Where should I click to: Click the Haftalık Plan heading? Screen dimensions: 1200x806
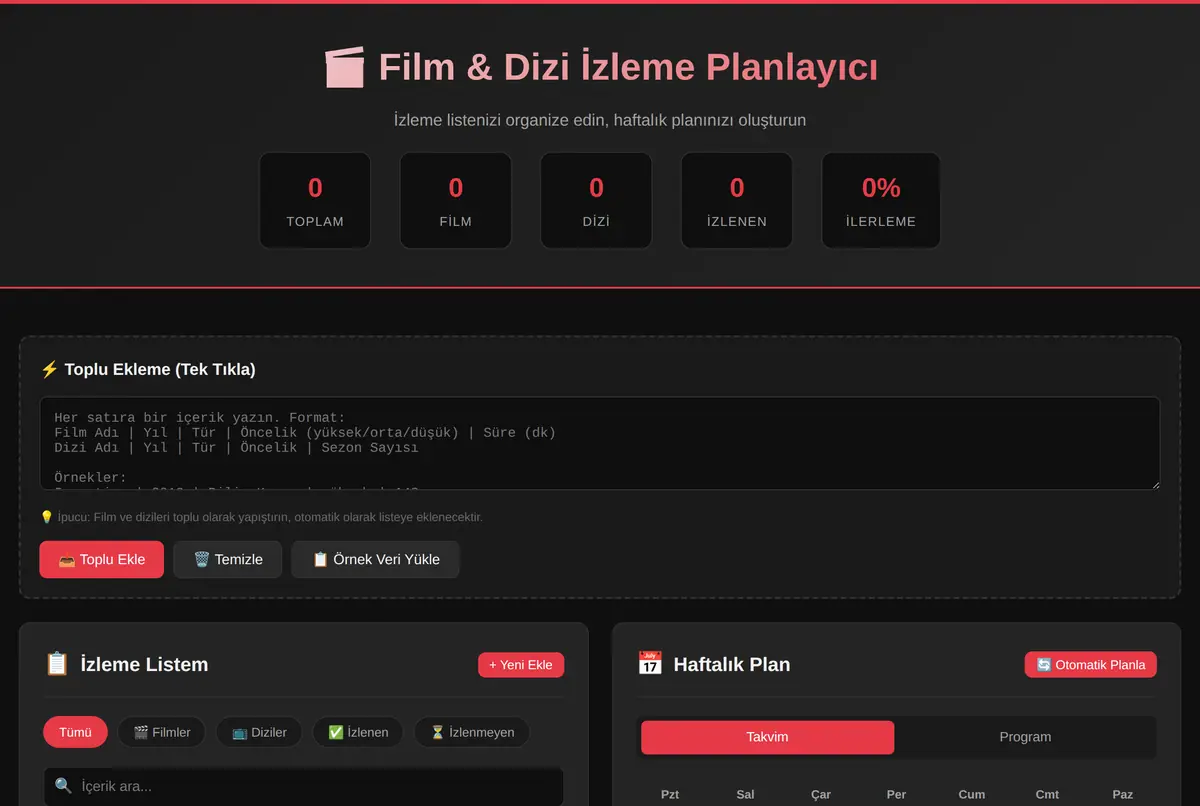[x=732, y=664]
